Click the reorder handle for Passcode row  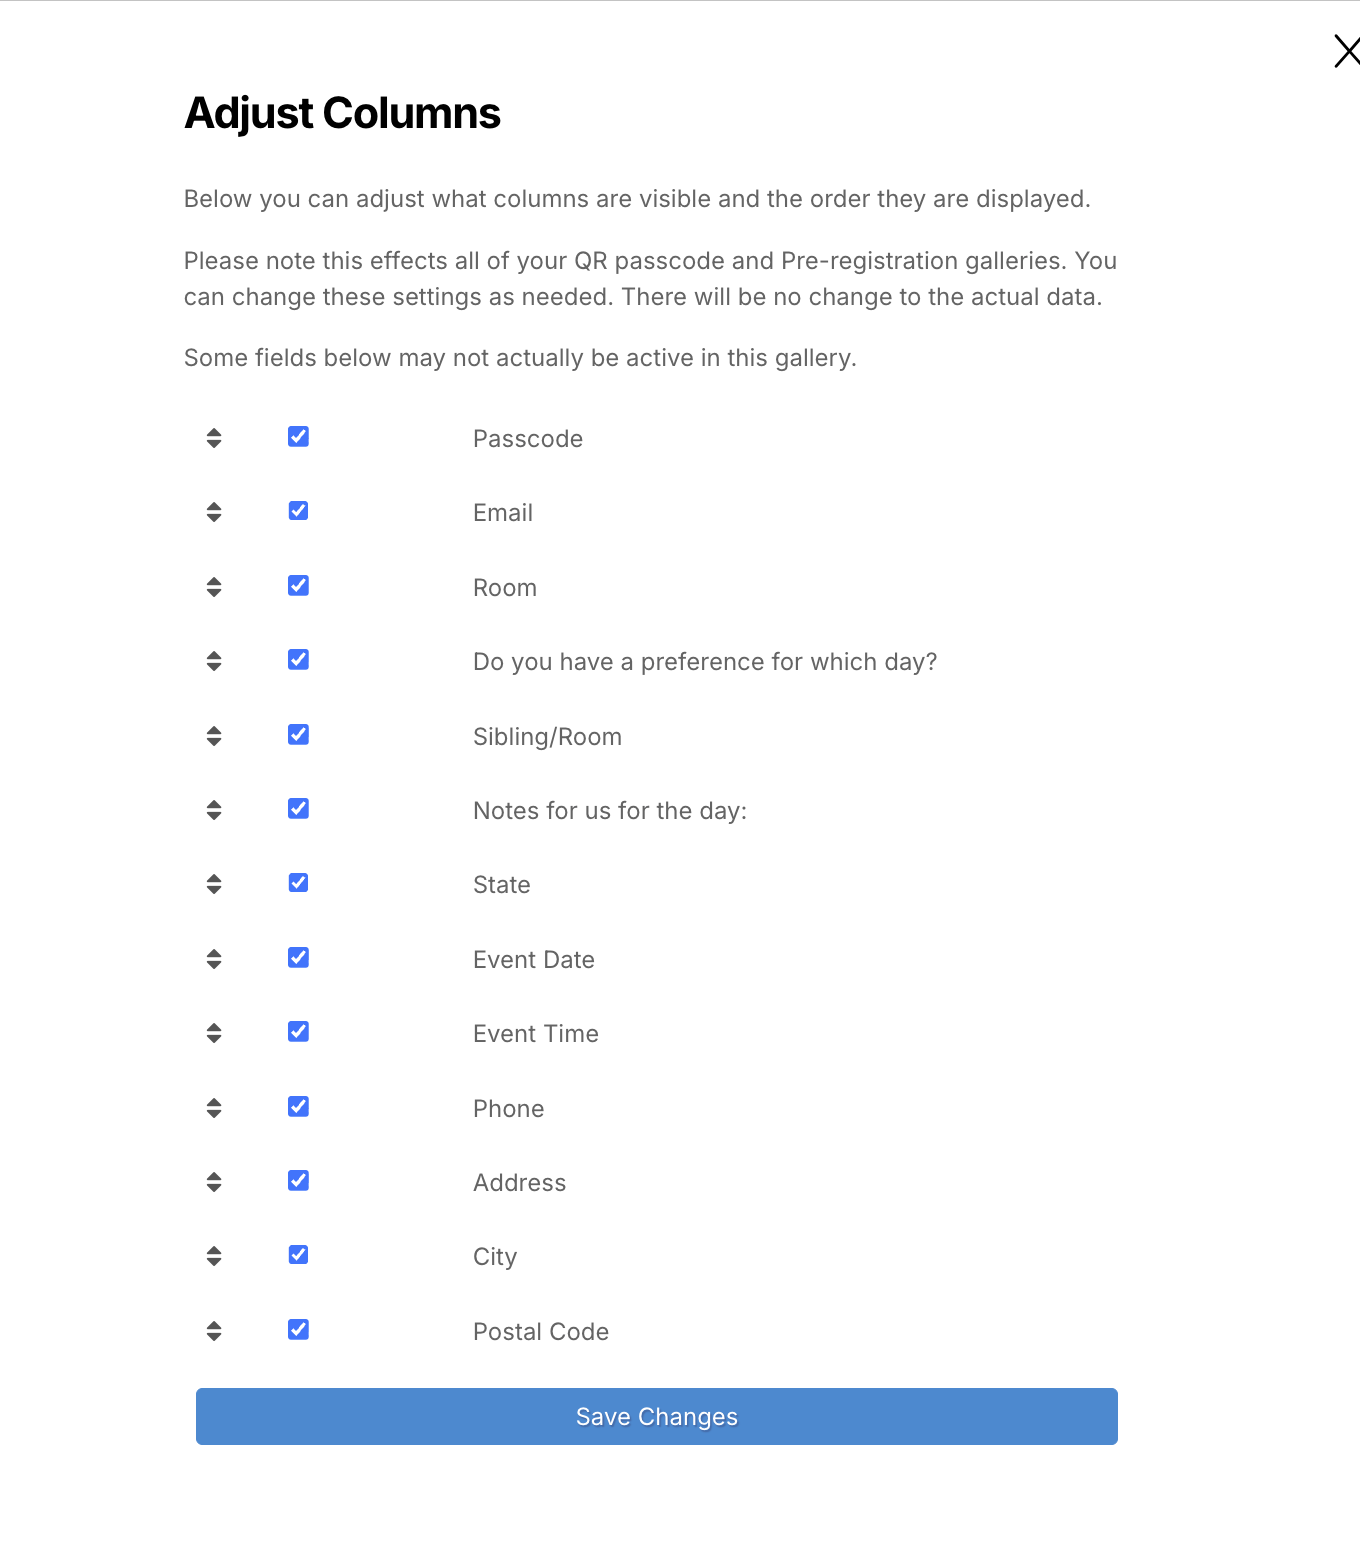pyautogui.click(x=214, y=438)
